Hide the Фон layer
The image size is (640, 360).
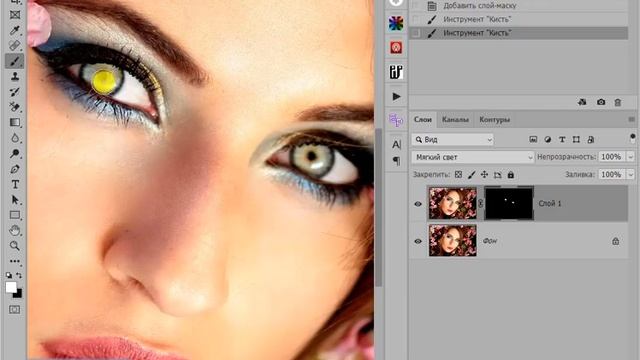coord(418,241)
